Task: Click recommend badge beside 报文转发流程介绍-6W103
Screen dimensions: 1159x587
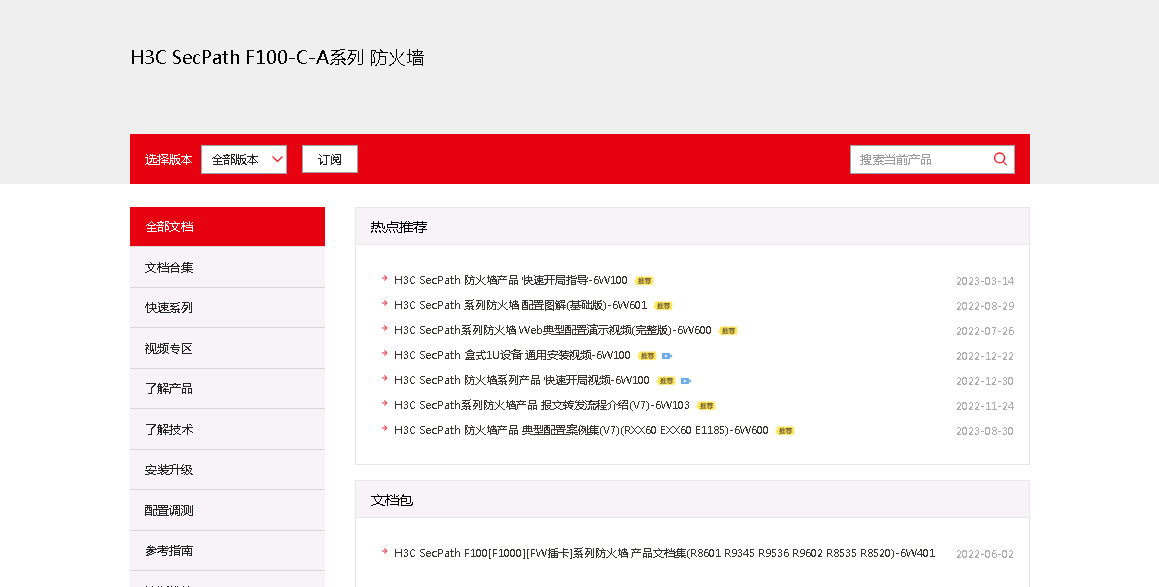Action: [707, 406]
